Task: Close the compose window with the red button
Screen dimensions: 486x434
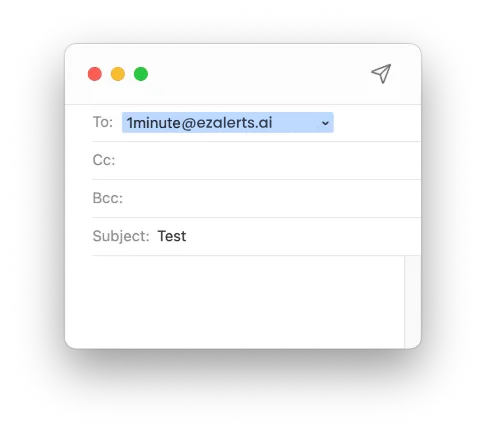Action: point(95,74)
